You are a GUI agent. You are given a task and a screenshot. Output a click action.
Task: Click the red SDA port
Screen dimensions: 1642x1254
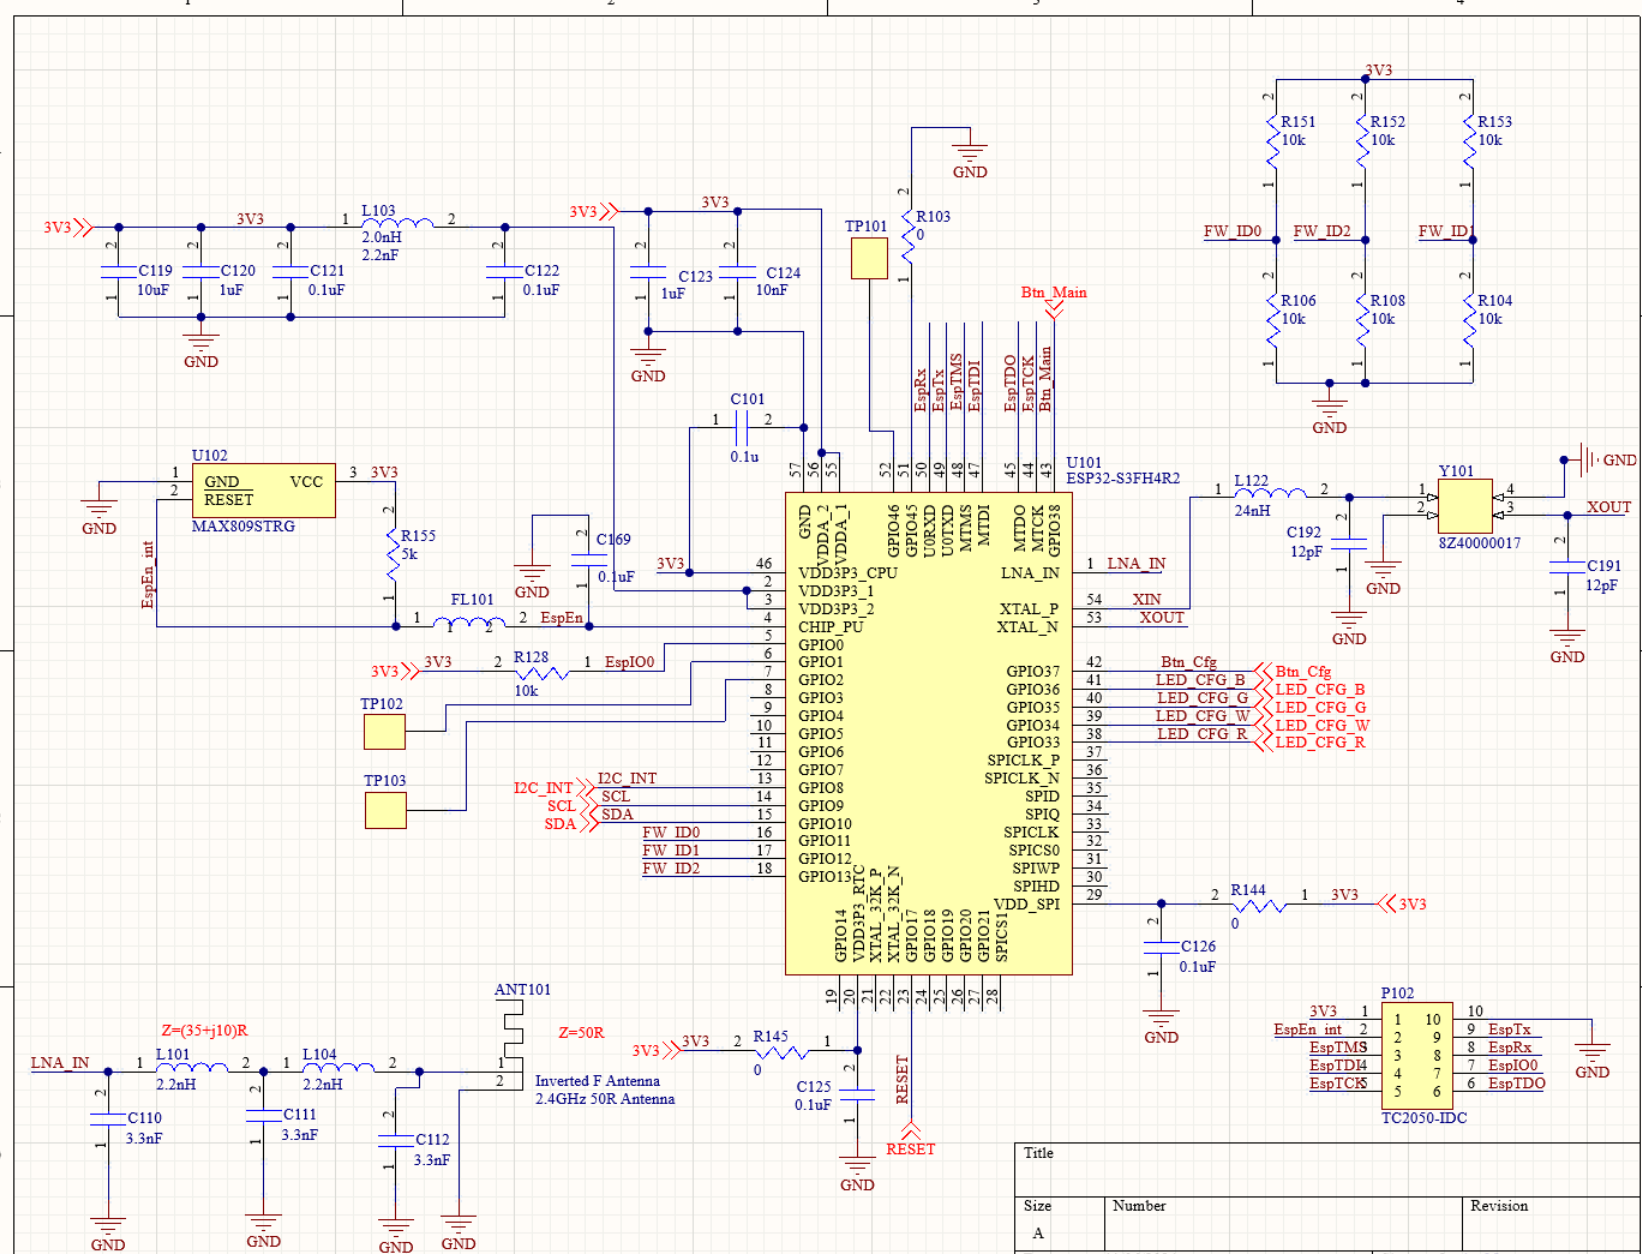click(570, 824)
